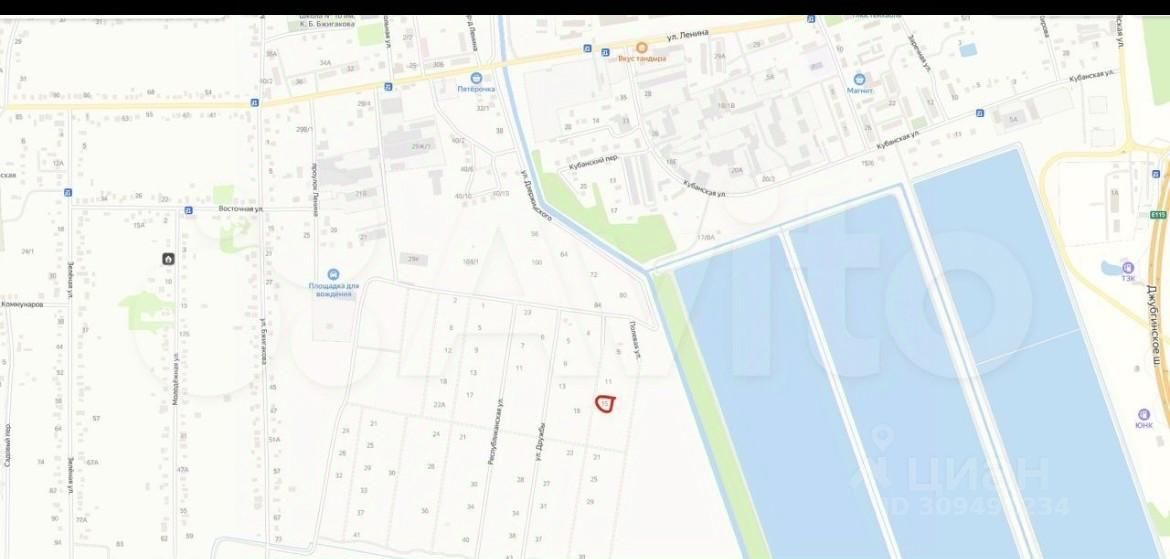Click the ТЗК purple shopping marker
1170x559 pixels.
click(1128, 267)
